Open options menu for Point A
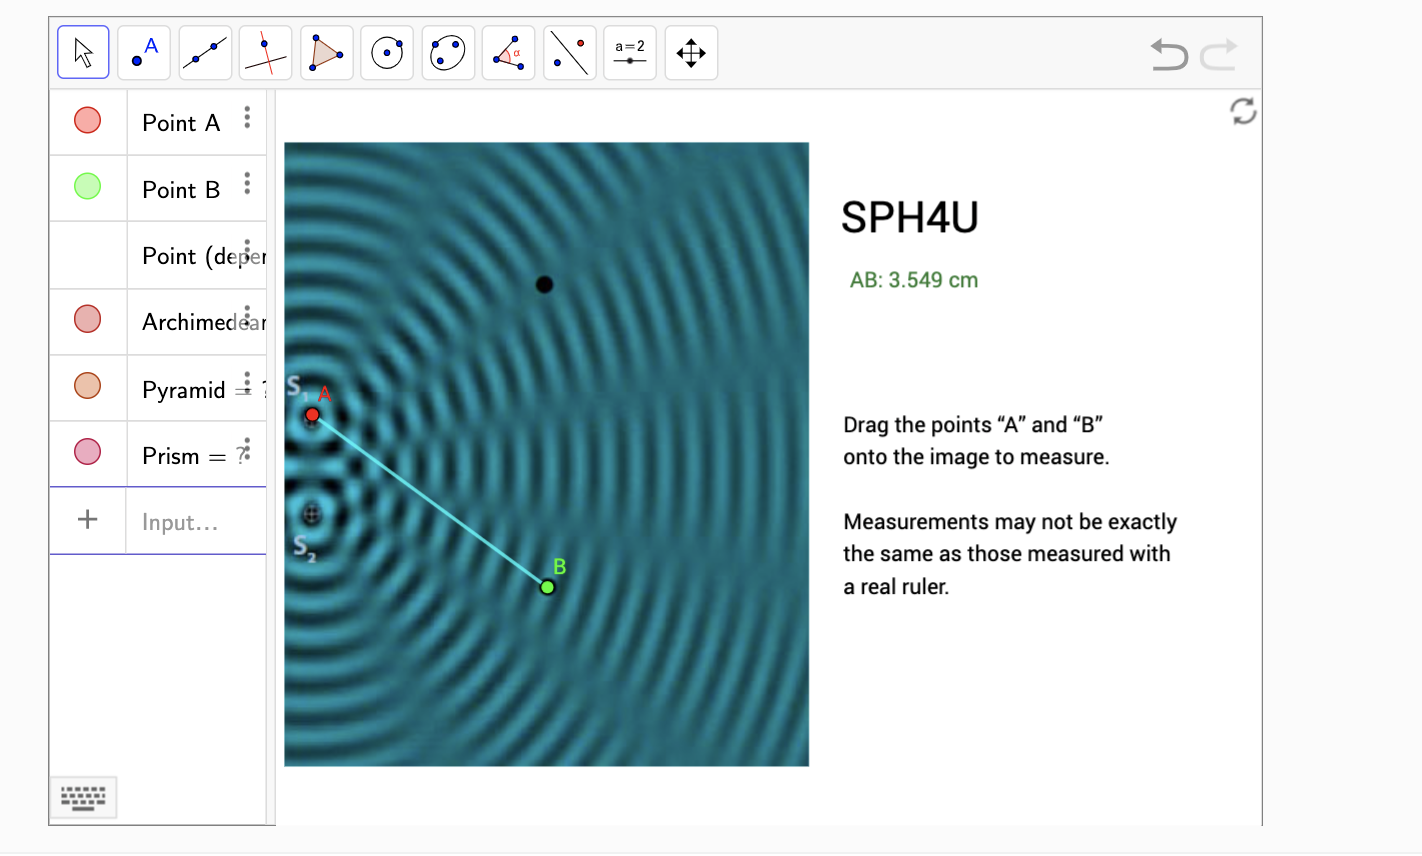1422x856 pixels. [x=247, y=118]
